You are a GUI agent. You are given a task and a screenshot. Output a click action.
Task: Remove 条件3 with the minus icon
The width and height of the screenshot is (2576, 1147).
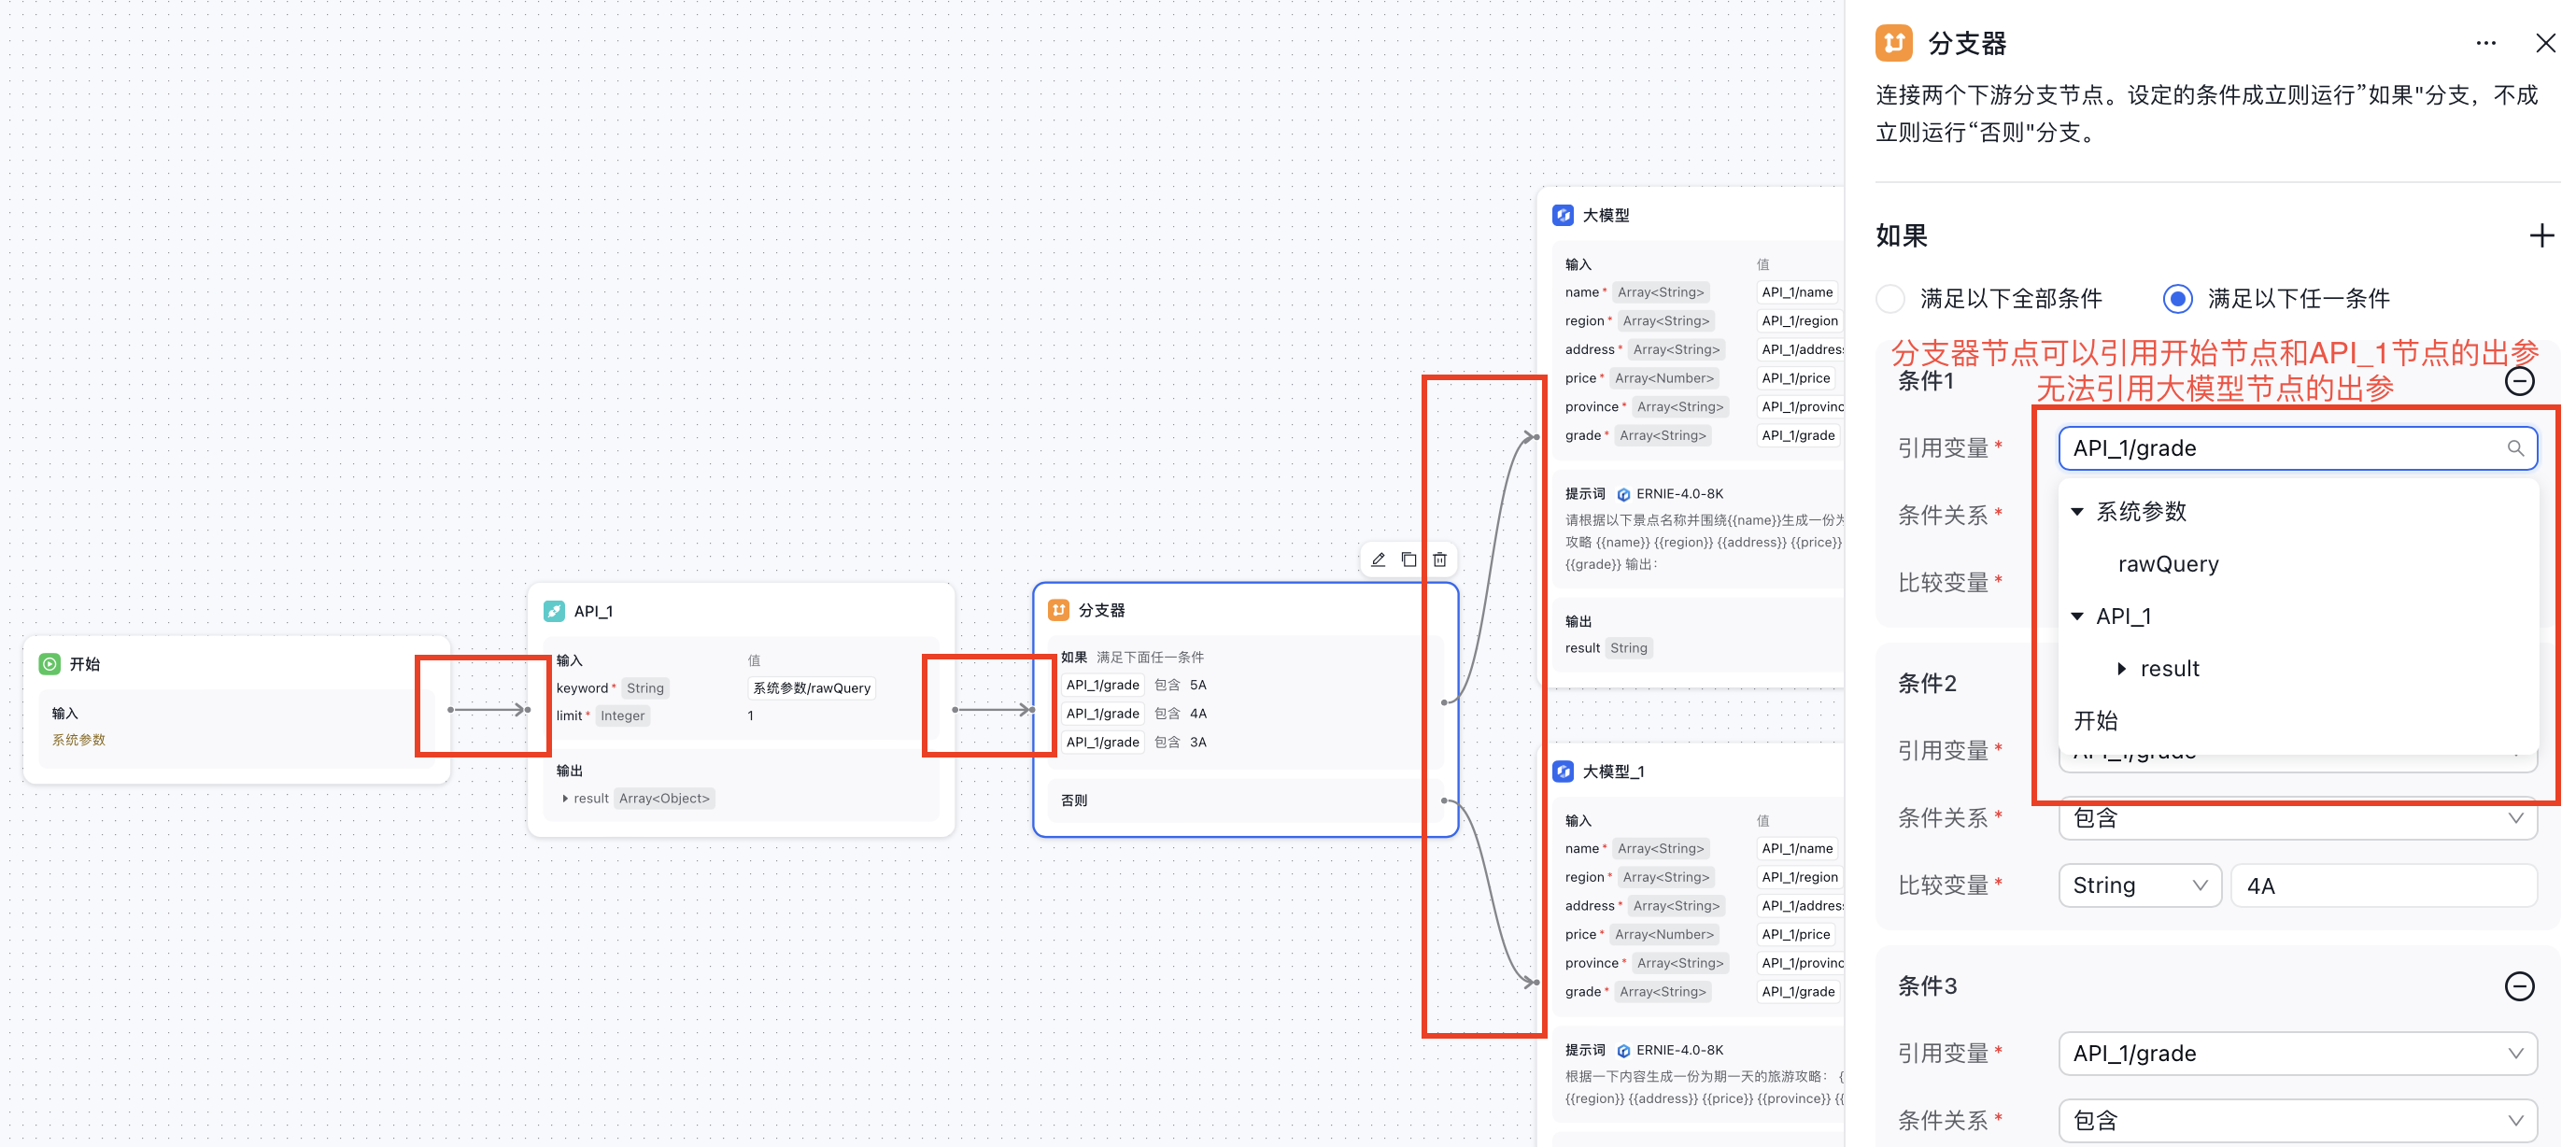tap(2519, 986)
